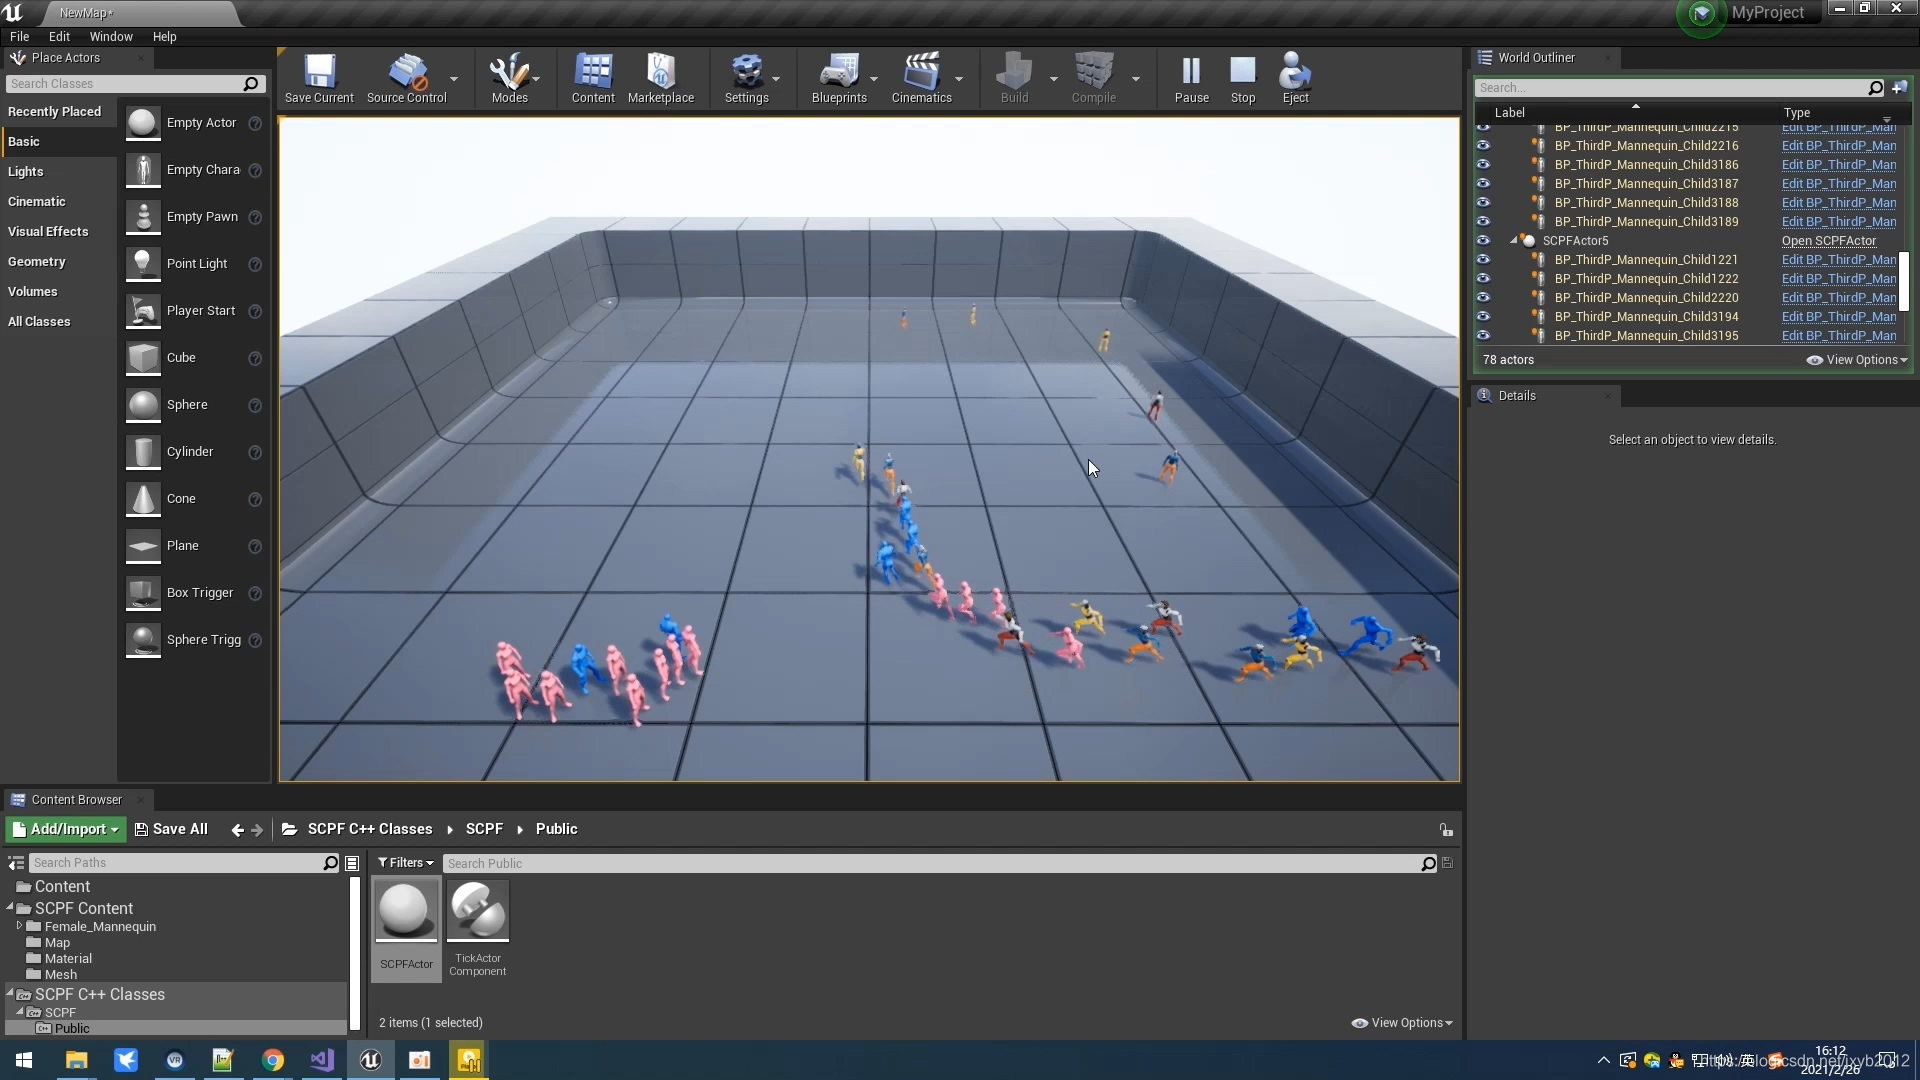Pause the simulation with the Pause button
1920x1080 pixels.
point(1191,78)
